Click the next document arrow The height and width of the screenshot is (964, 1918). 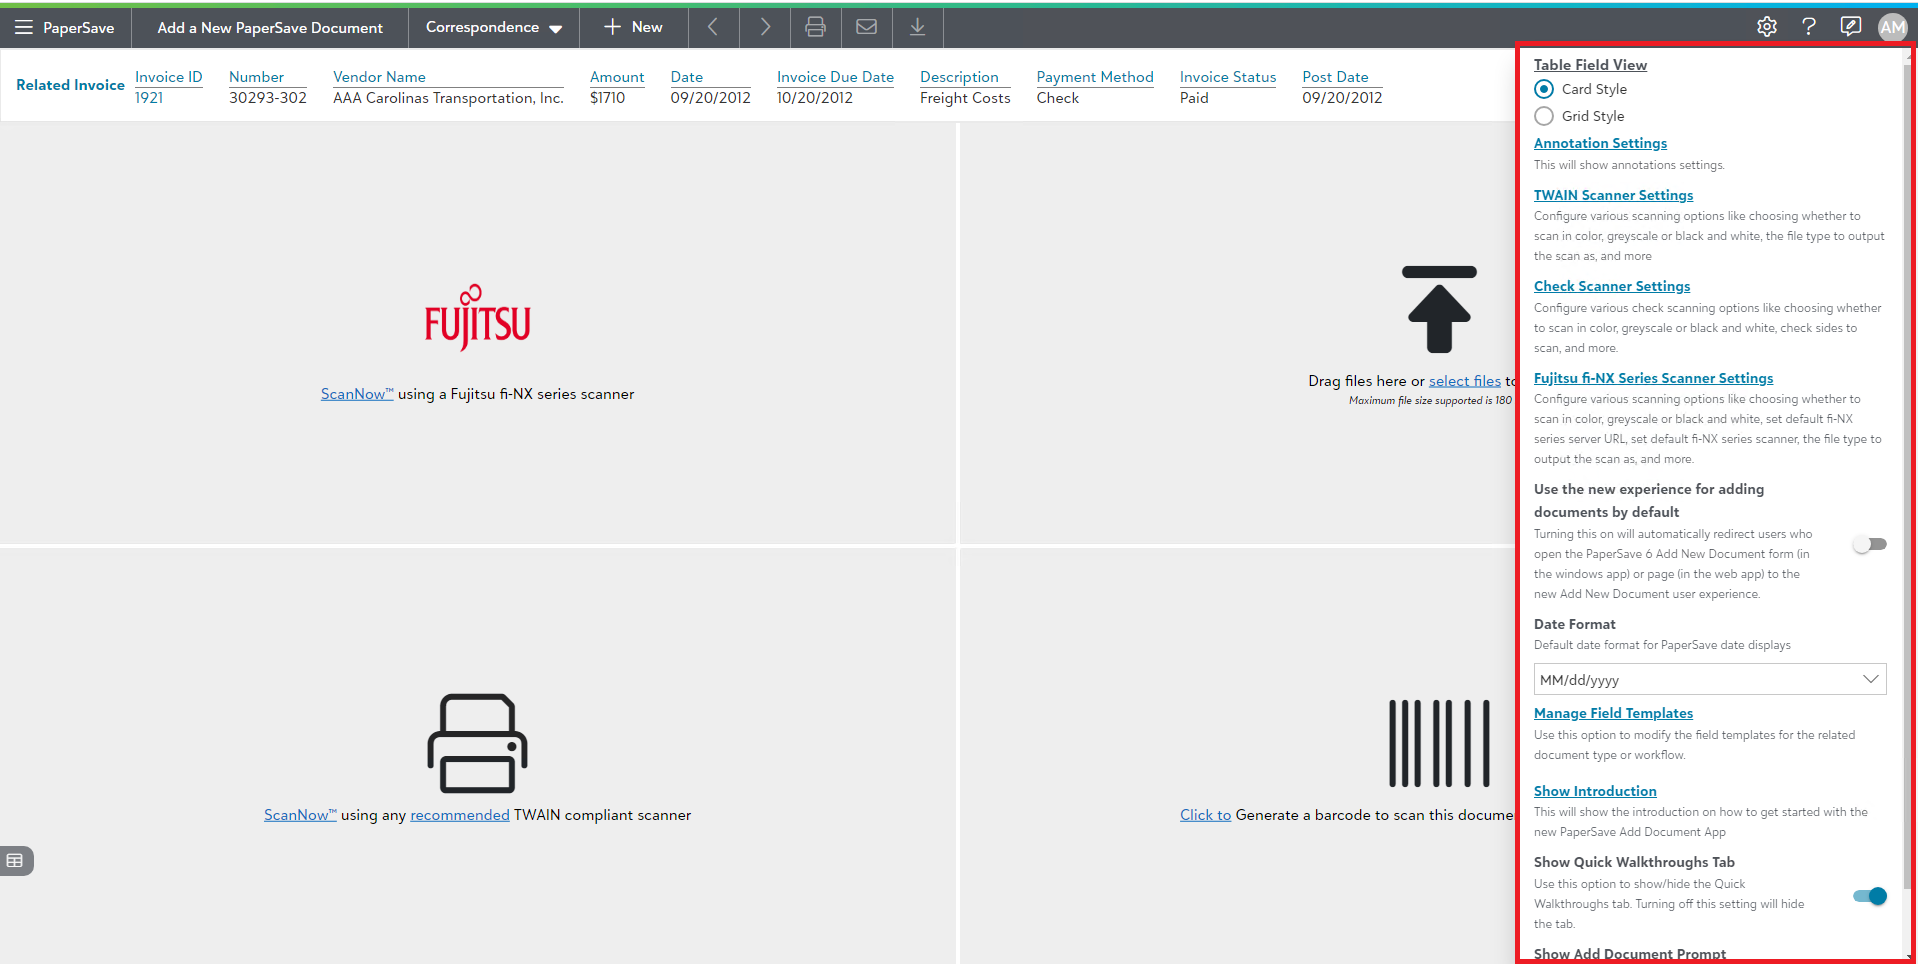coord(765,27)
